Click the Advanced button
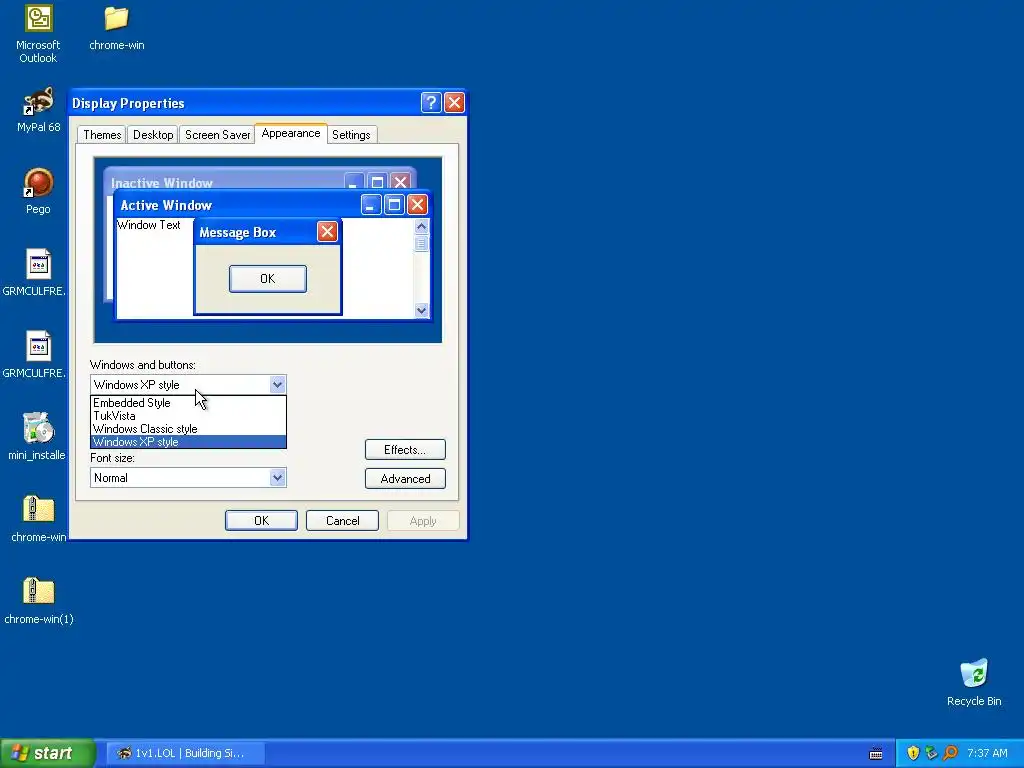1024x768 pixels. (405, 479)
